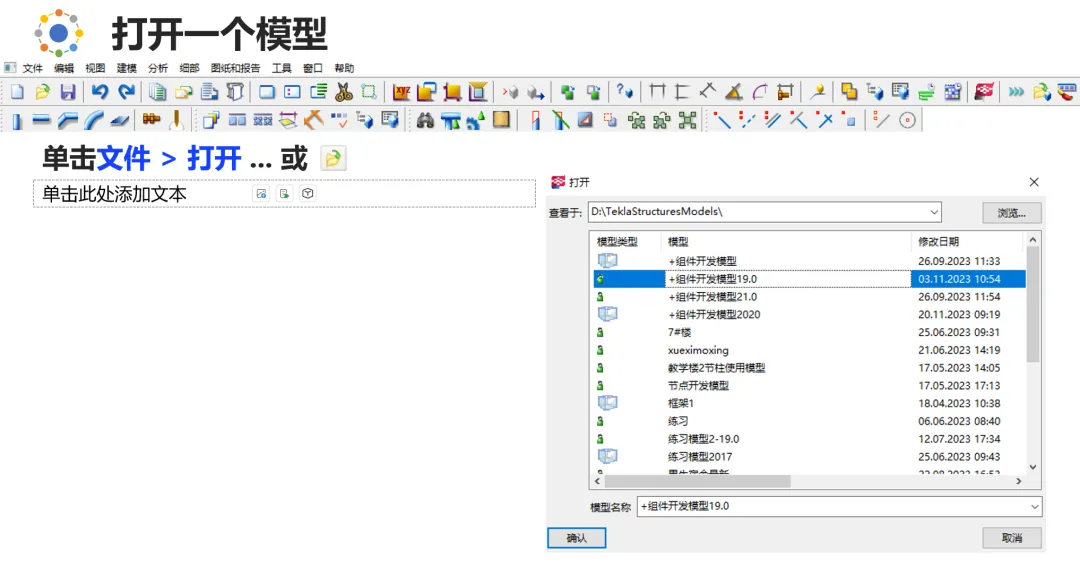Viewport: 1080px width, 566px height.
Task: Select the angle measure icon
Action: point(734,92)
